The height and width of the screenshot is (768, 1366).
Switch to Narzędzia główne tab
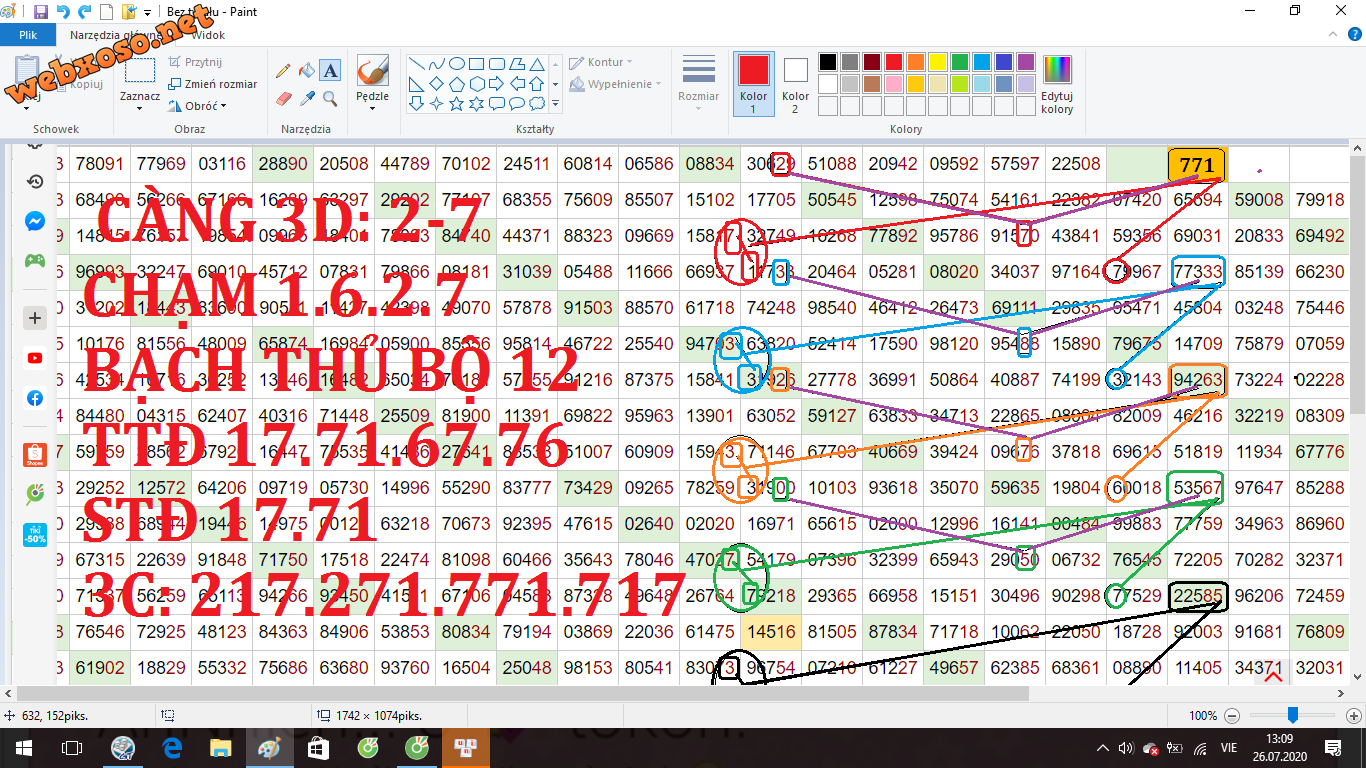point(118,34)
